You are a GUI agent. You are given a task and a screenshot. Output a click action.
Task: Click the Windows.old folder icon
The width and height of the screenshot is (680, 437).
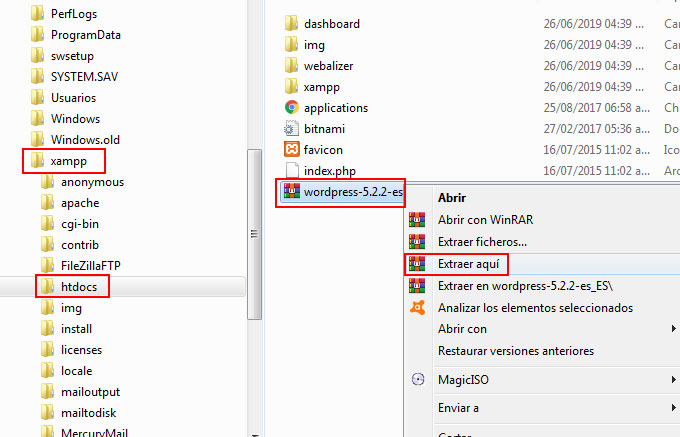tap(37, 140)
